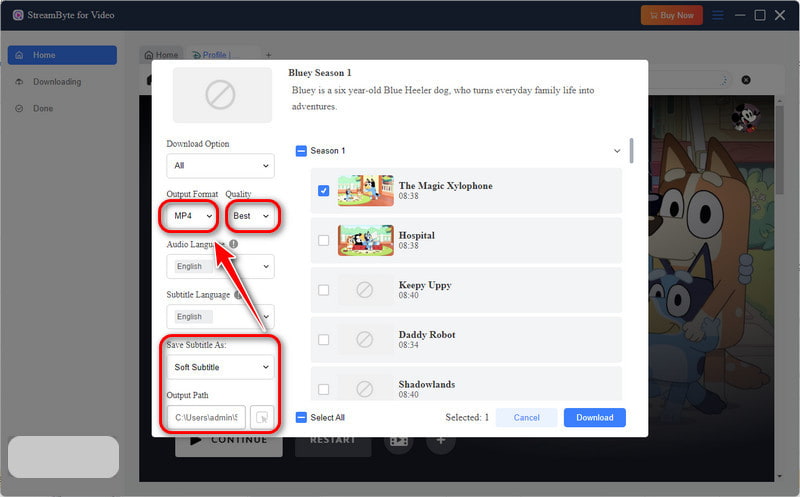The width and height of the screenshot is (800, 497).
Task: Toggle the Select All checkbox
Action: (x=301, y=417)
